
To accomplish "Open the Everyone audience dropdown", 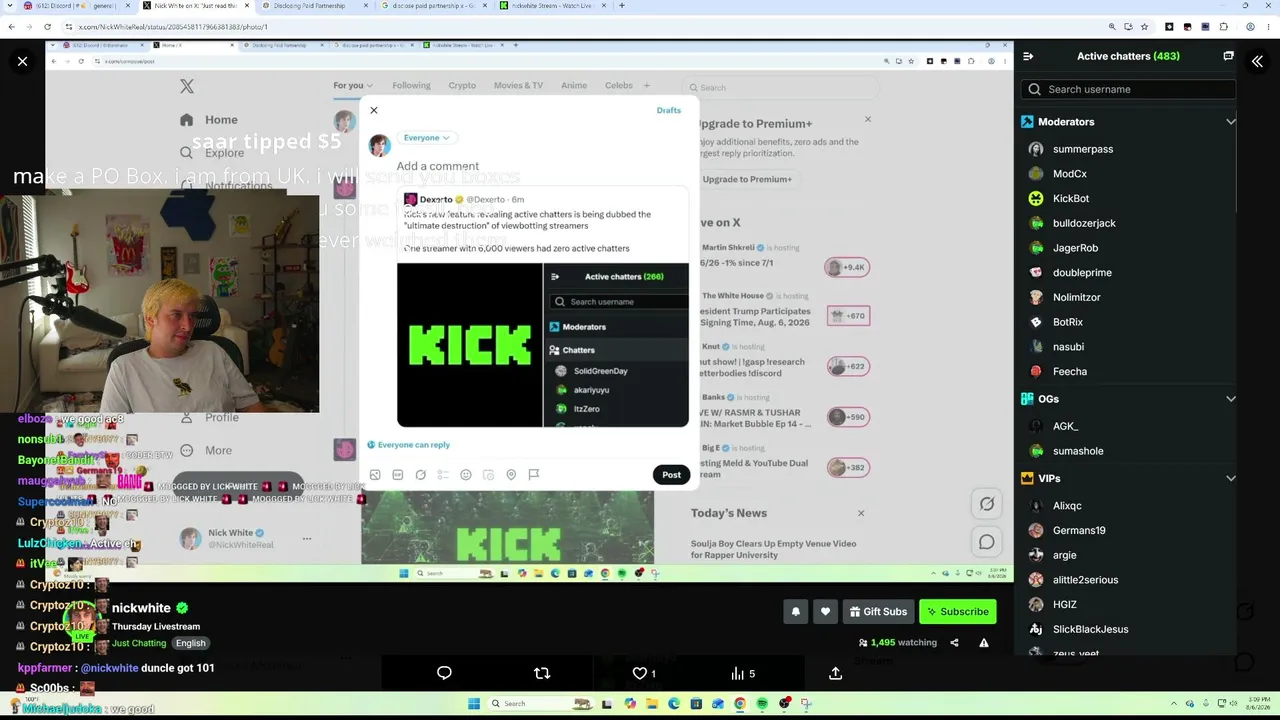I will (x=426, y=137).
